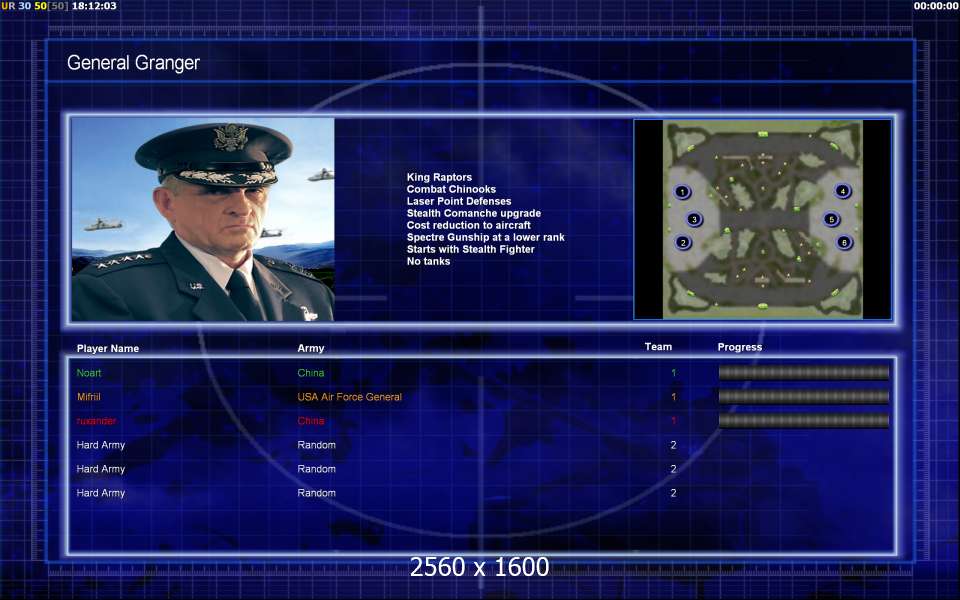Click the King Raptors feature text
The height and width of the screenshot is (600, 960).
pos(439,177)
